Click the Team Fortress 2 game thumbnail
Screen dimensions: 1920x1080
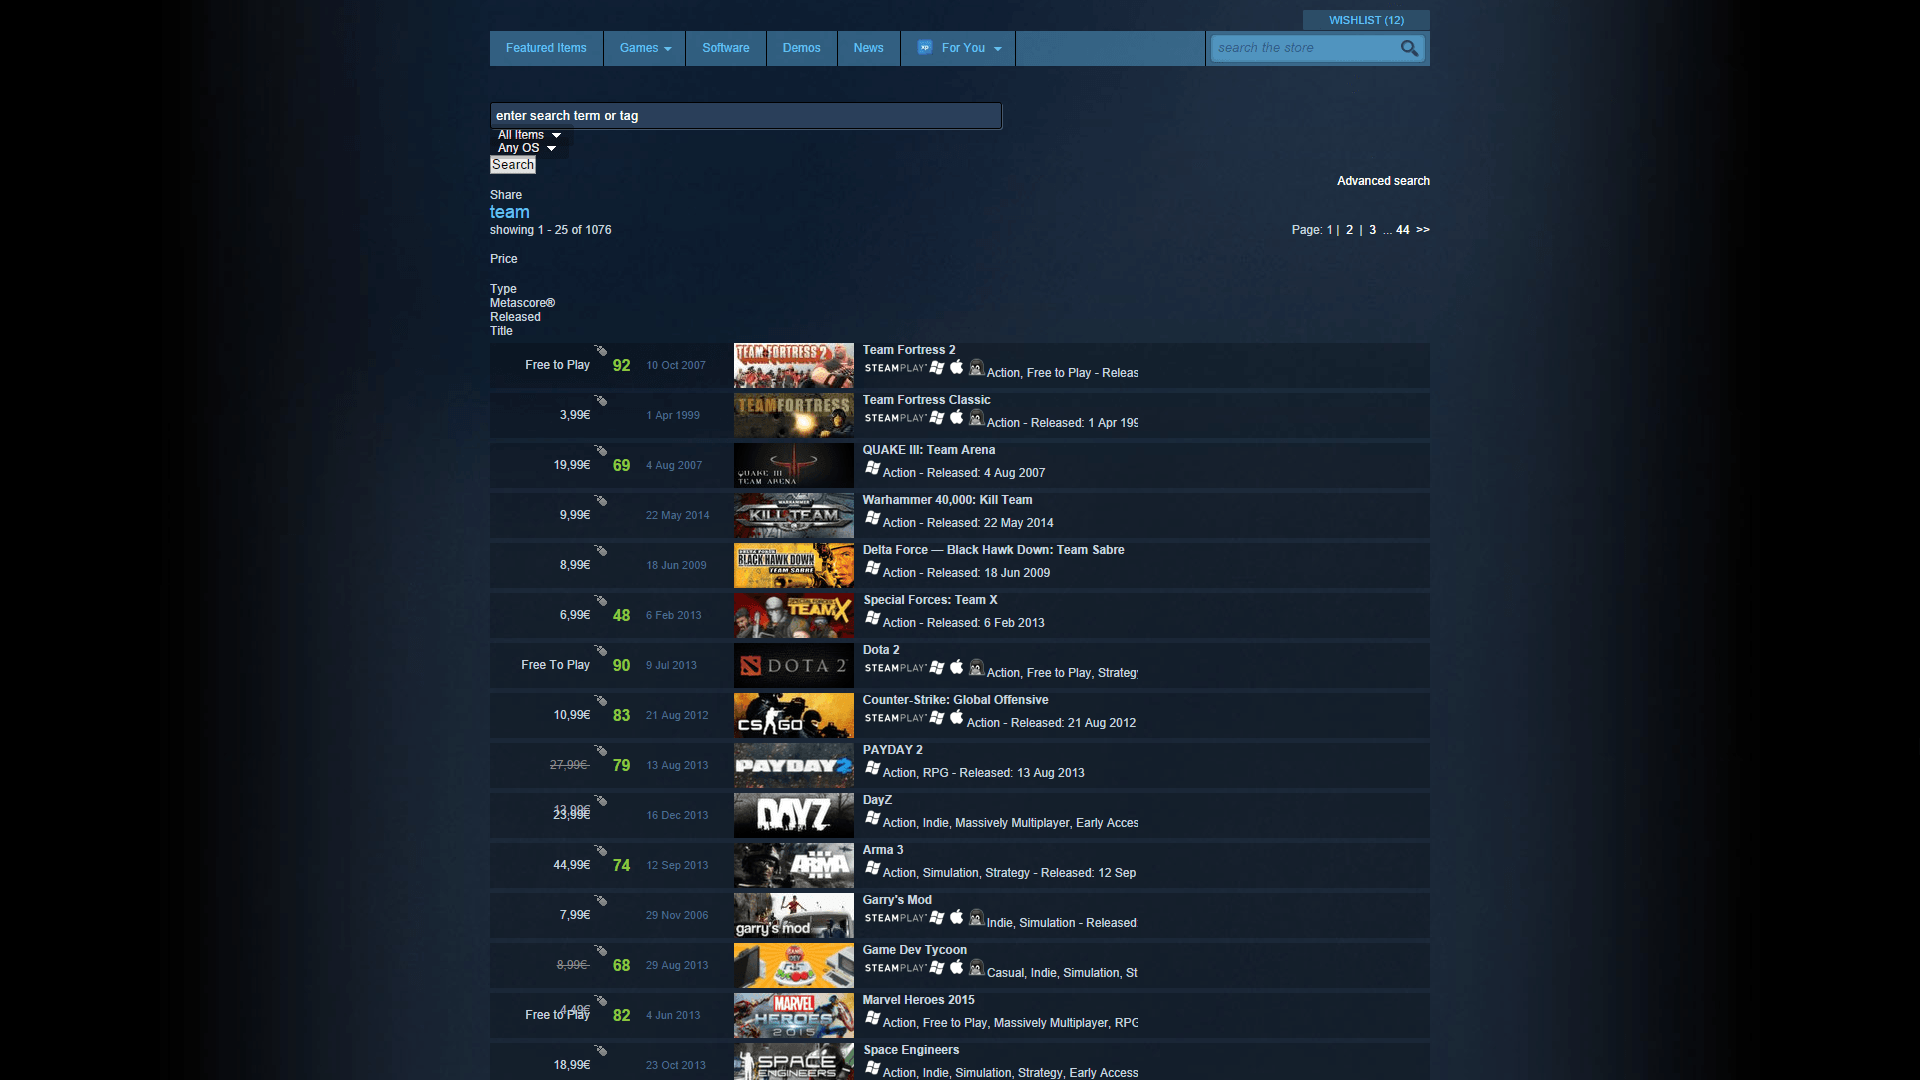pyautogui.click(x=794, y=364)
